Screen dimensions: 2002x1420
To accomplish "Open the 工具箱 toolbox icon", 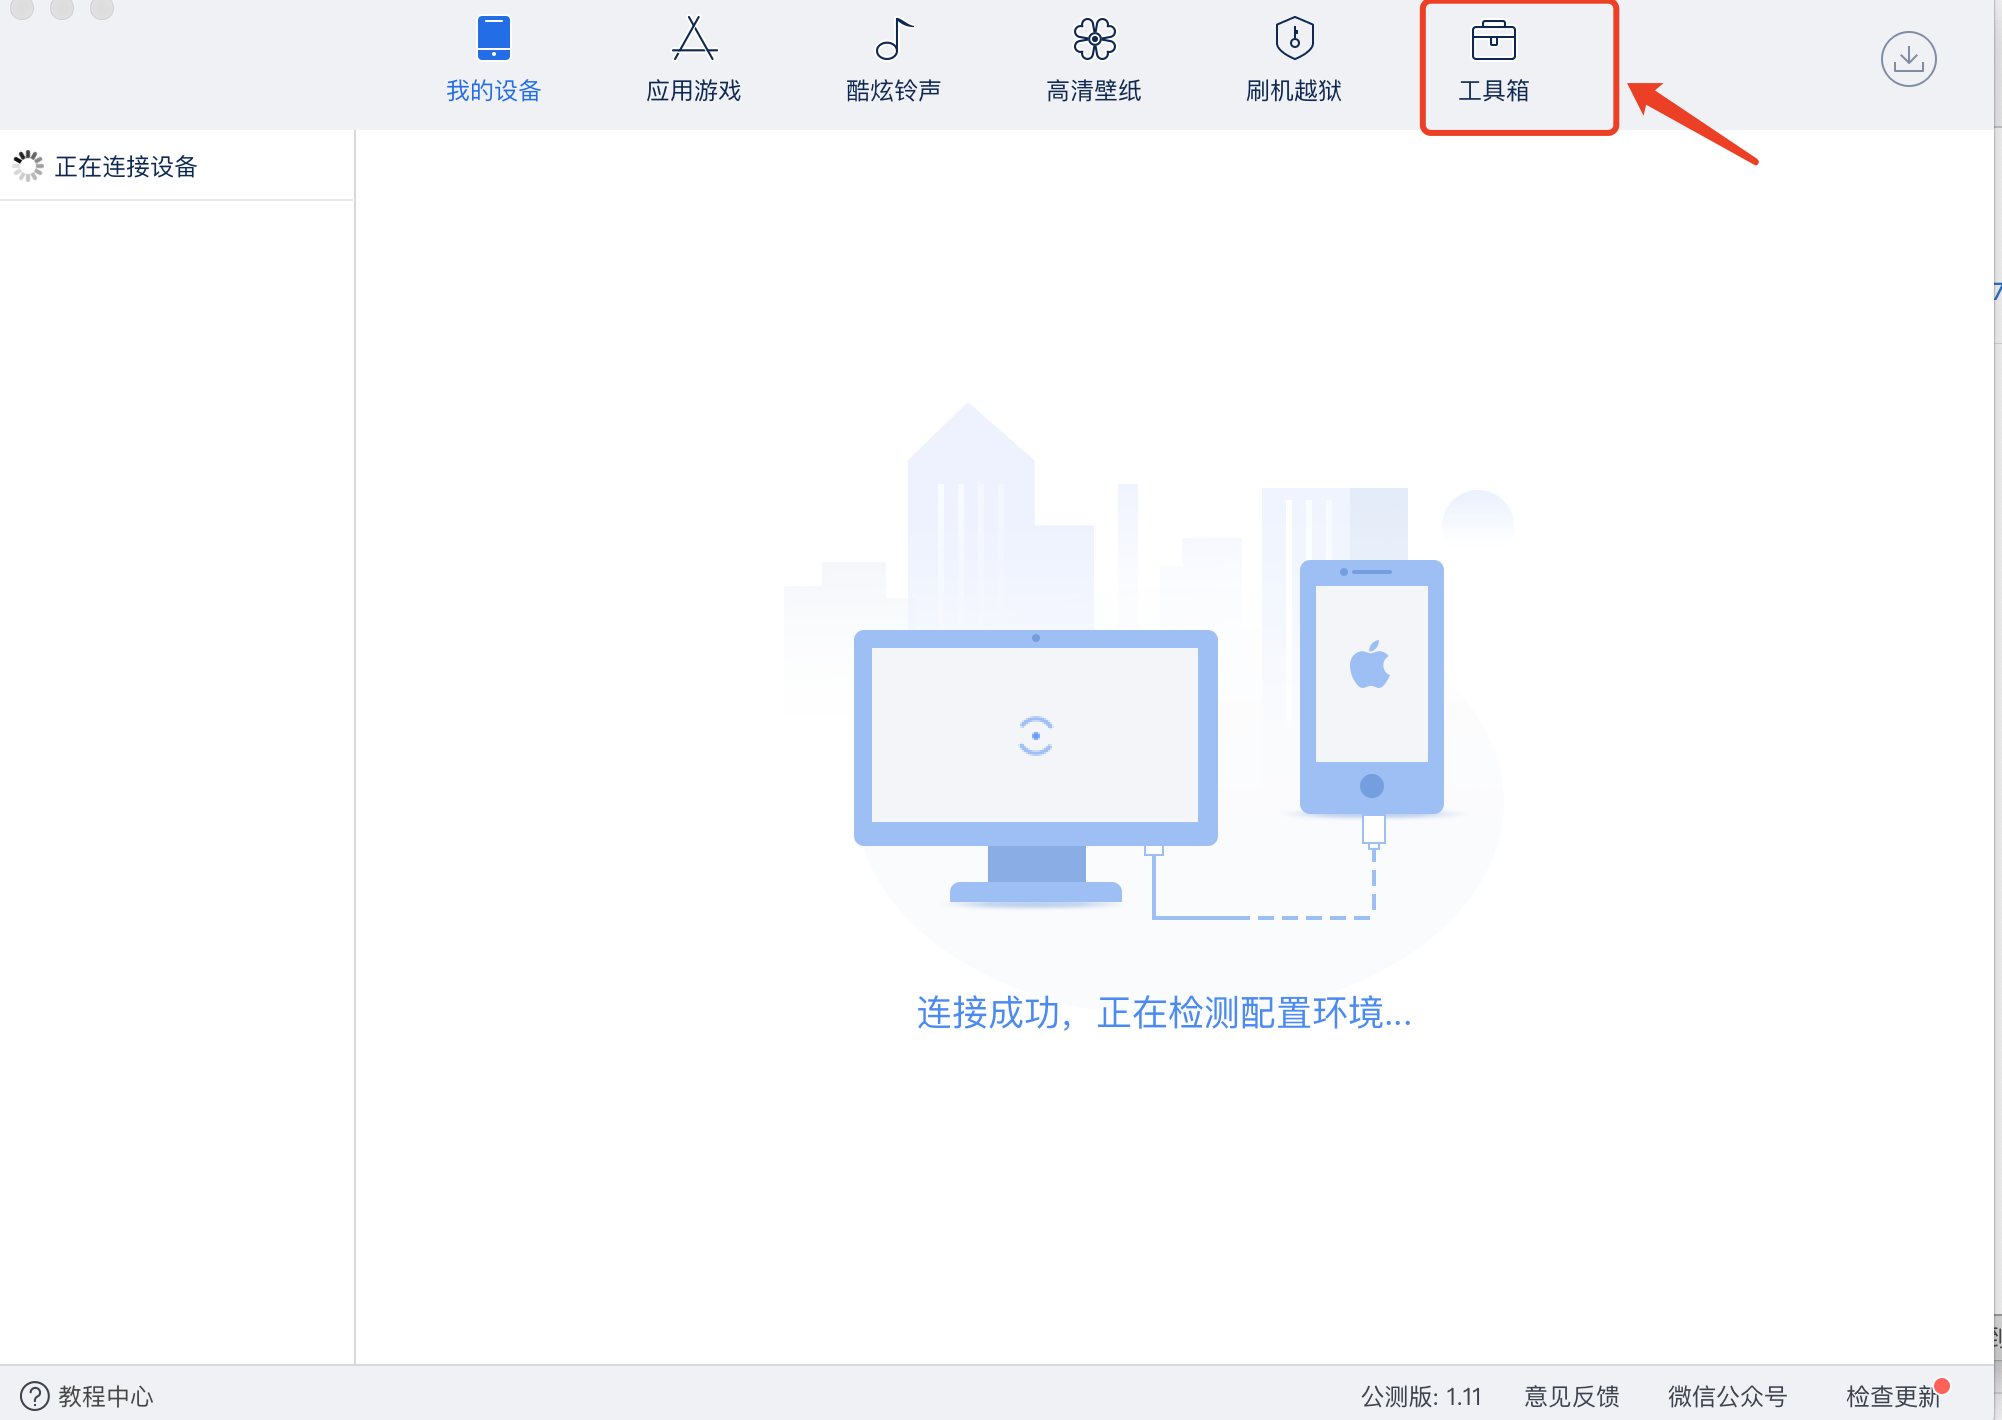I will [x=1493, y=41].
